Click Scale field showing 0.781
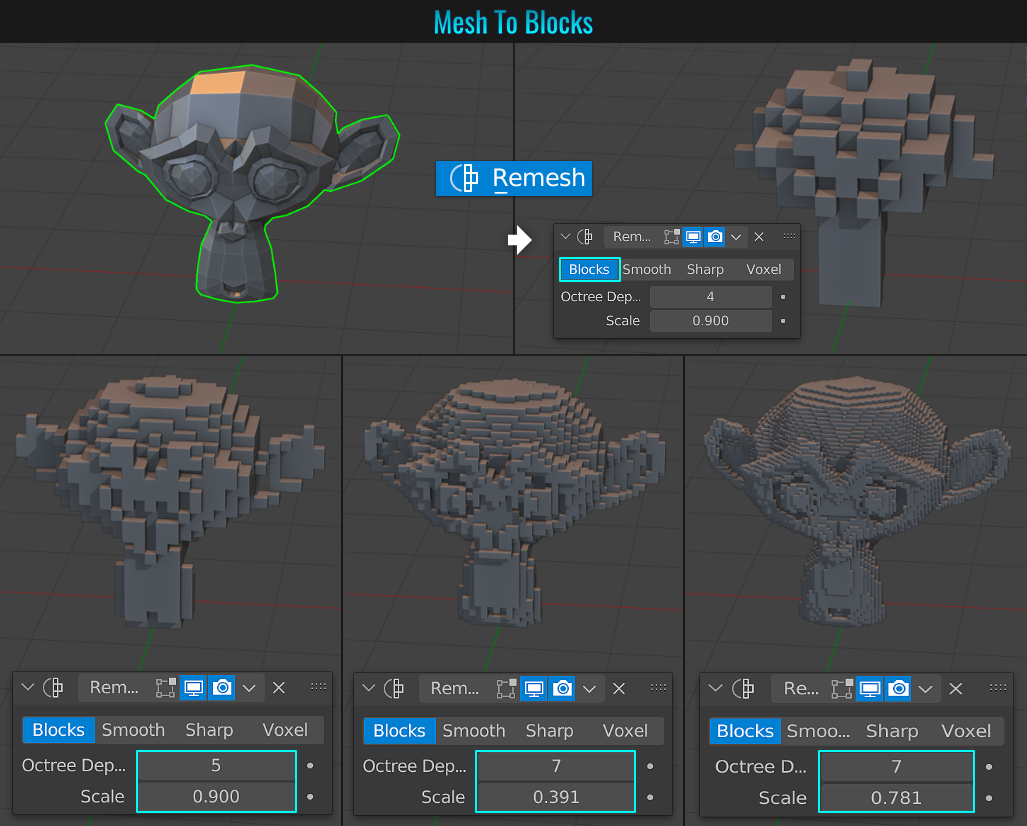Screen dimensions: 1027x826 pyautogui.click(x=896, y=798)
